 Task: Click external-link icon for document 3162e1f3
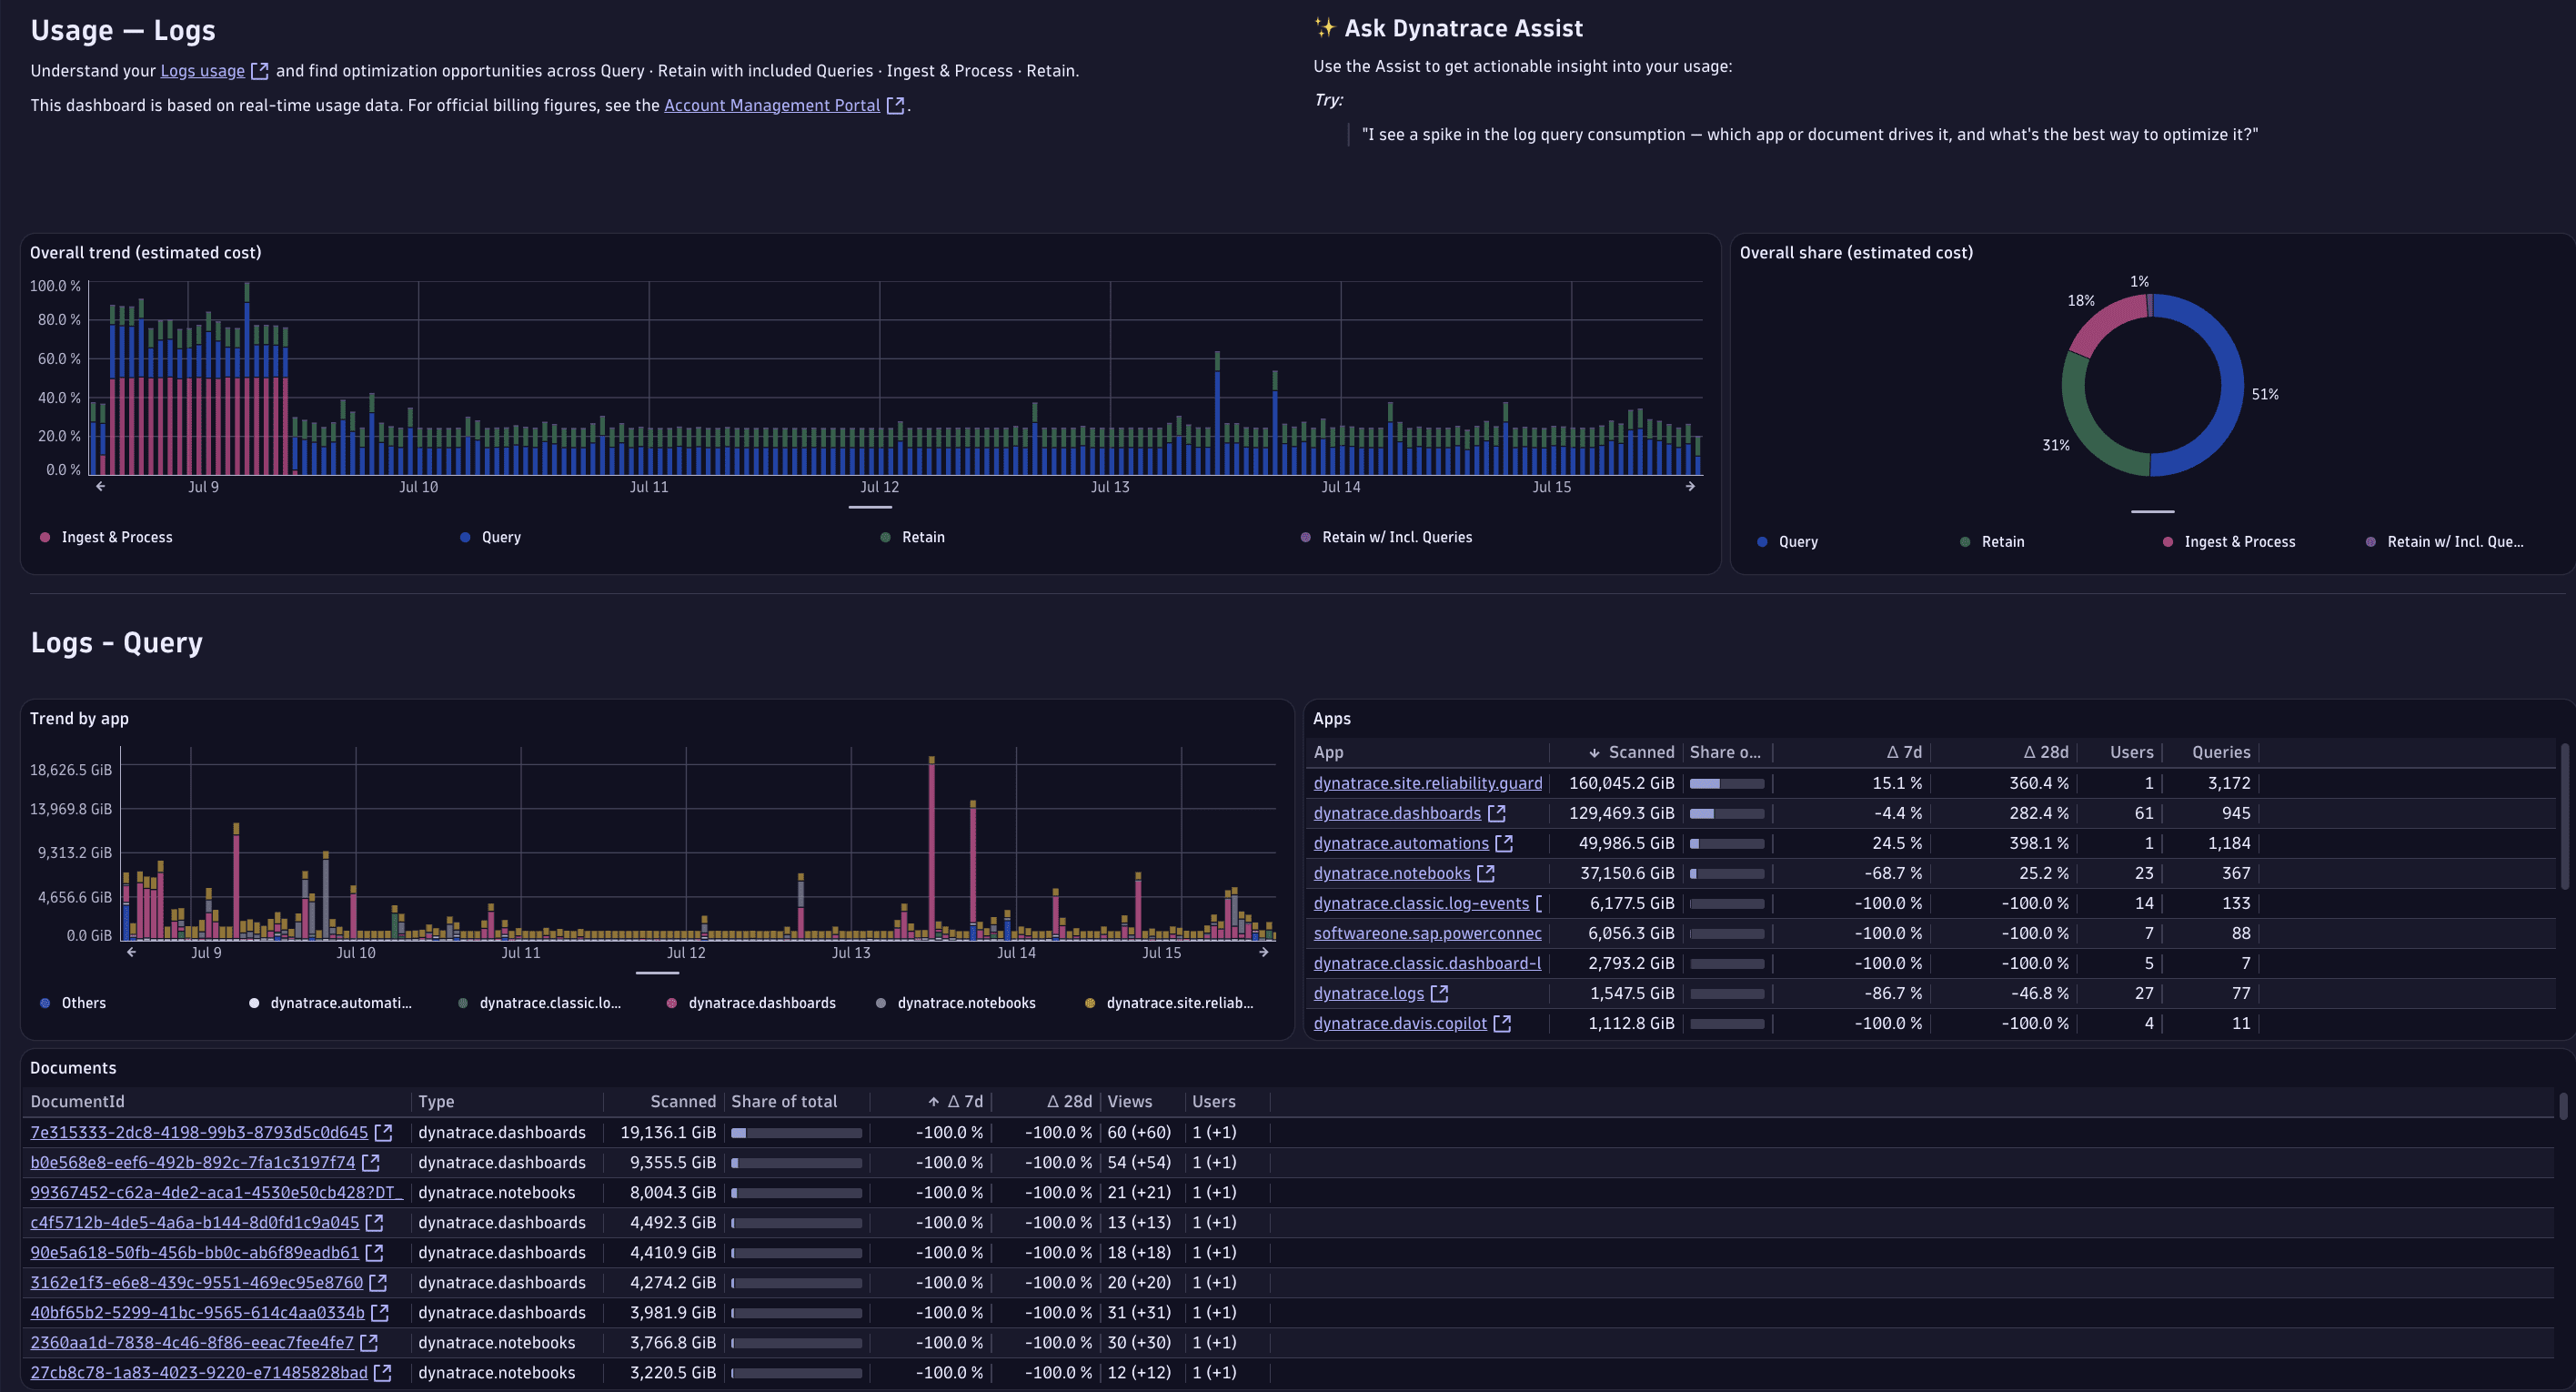click(378, 1282)
